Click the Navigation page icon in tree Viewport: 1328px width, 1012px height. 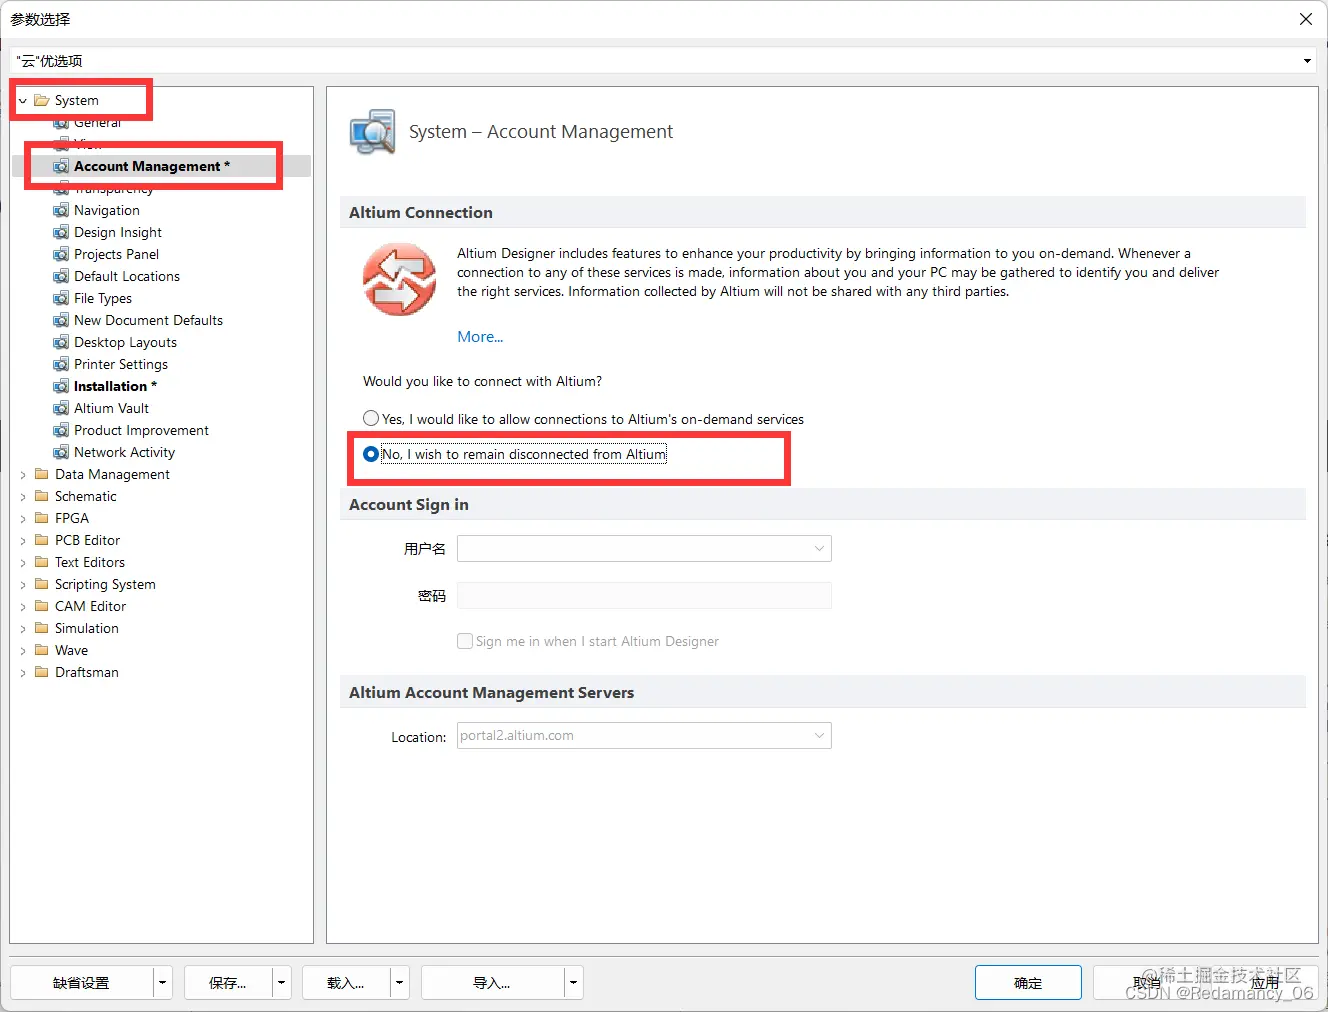61,210
